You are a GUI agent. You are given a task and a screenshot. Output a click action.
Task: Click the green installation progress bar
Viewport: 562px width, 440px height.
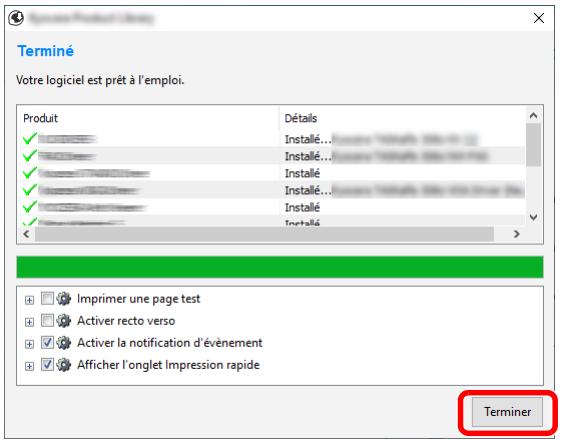point(280,267)
